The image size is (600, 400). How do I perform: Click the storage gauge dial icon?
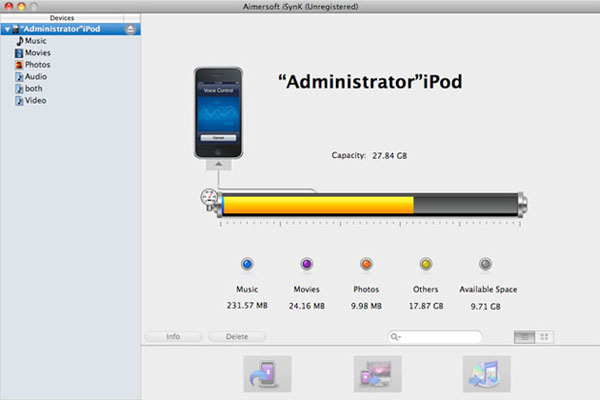[209, 198]
